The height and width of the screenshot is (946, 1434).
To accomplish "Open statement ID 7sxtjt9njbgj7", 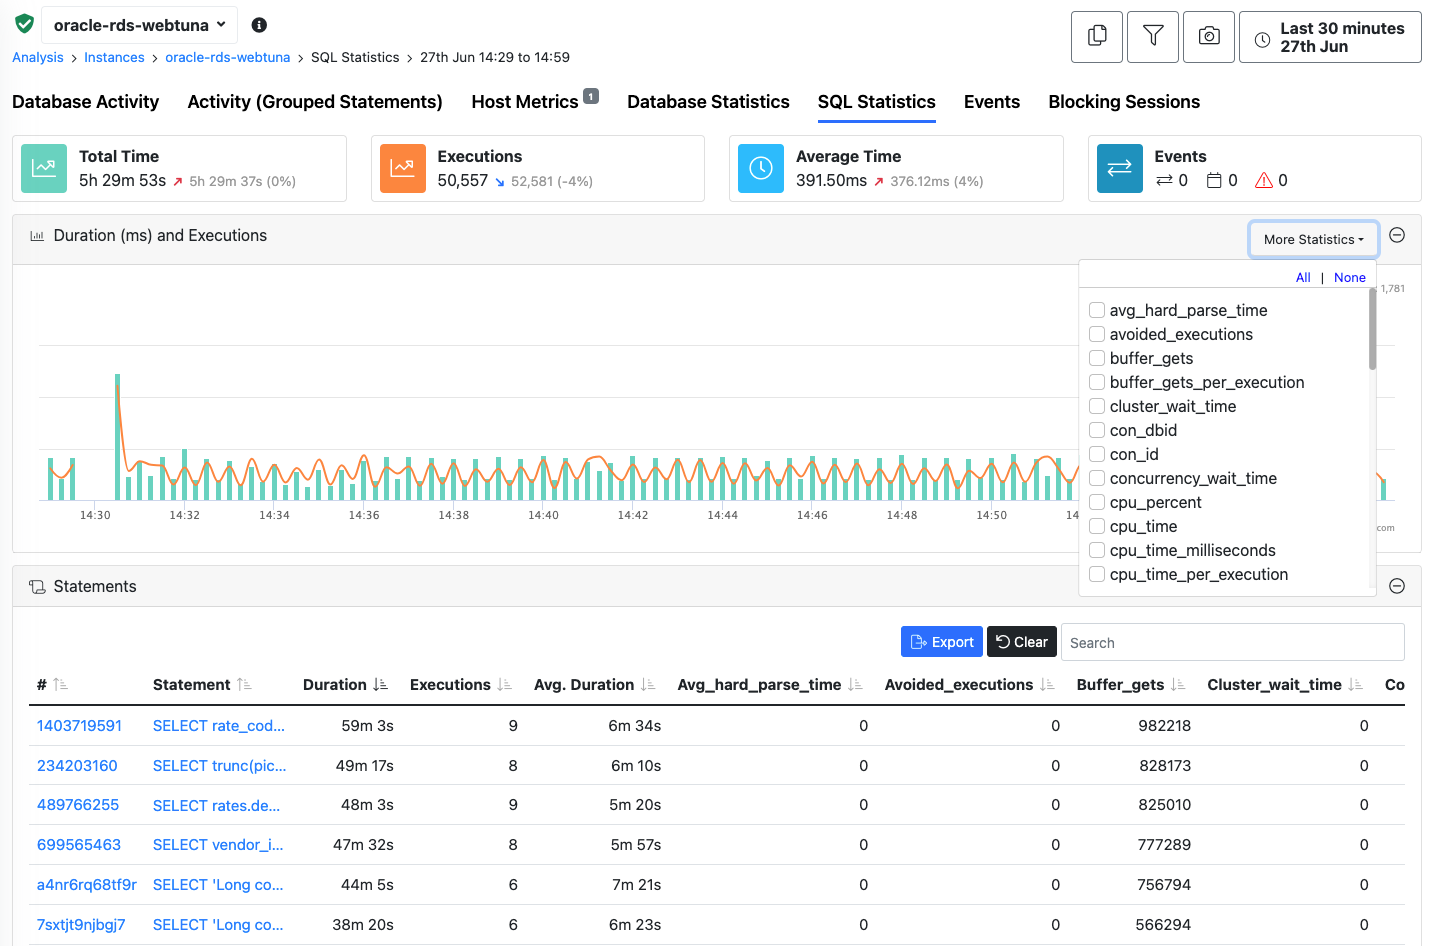I will 81,925.
